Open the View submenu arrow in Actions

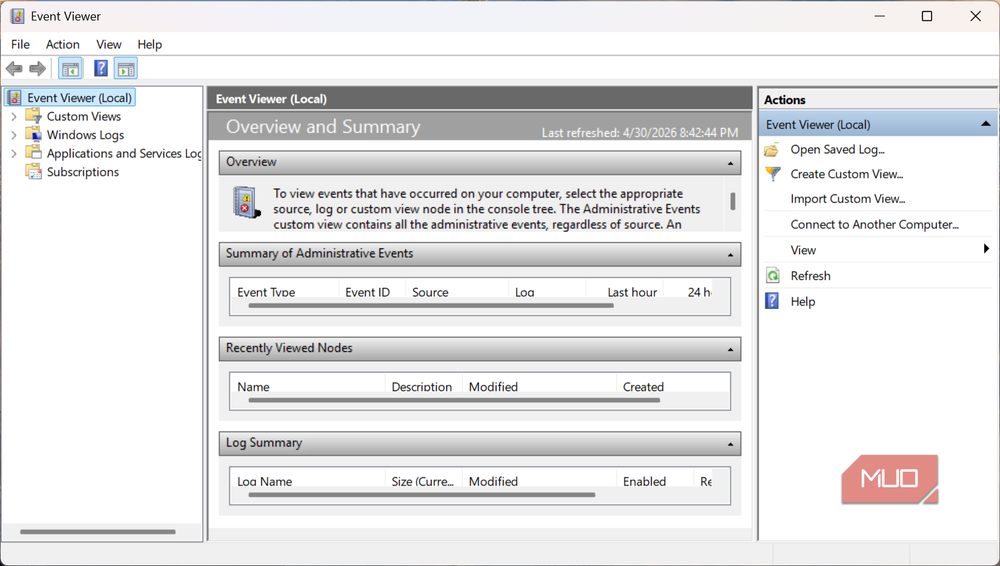(x=986, y=249)
